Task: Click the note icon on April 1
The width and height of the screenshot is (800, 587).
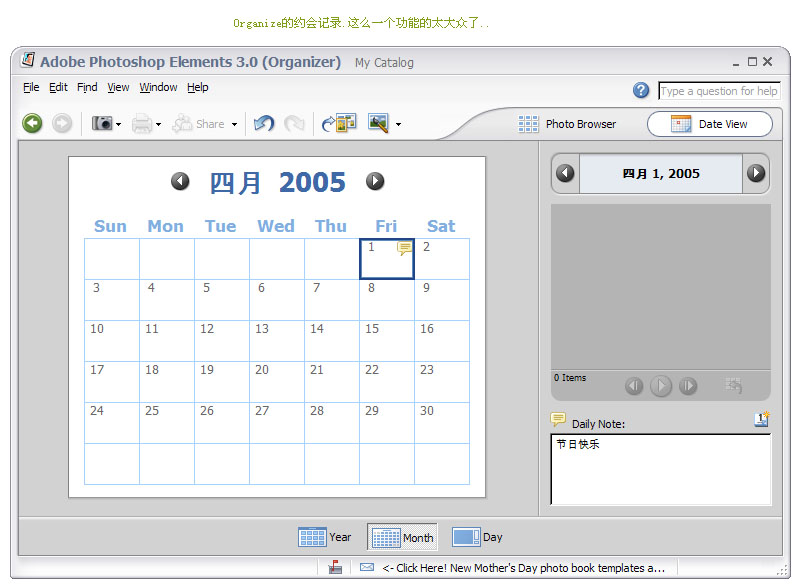Action: point(405,248)
